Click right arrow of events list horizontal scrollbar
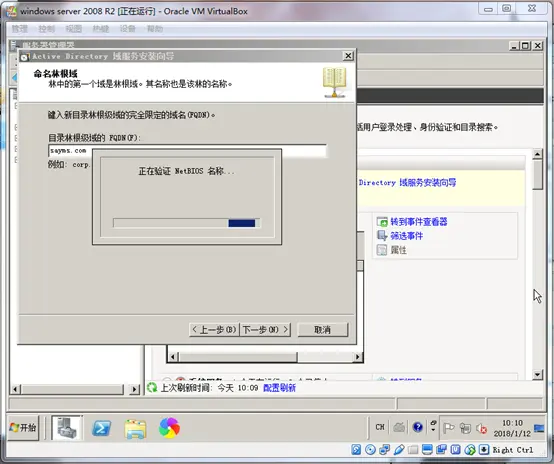554x464 pixels. tap(358, 357)
